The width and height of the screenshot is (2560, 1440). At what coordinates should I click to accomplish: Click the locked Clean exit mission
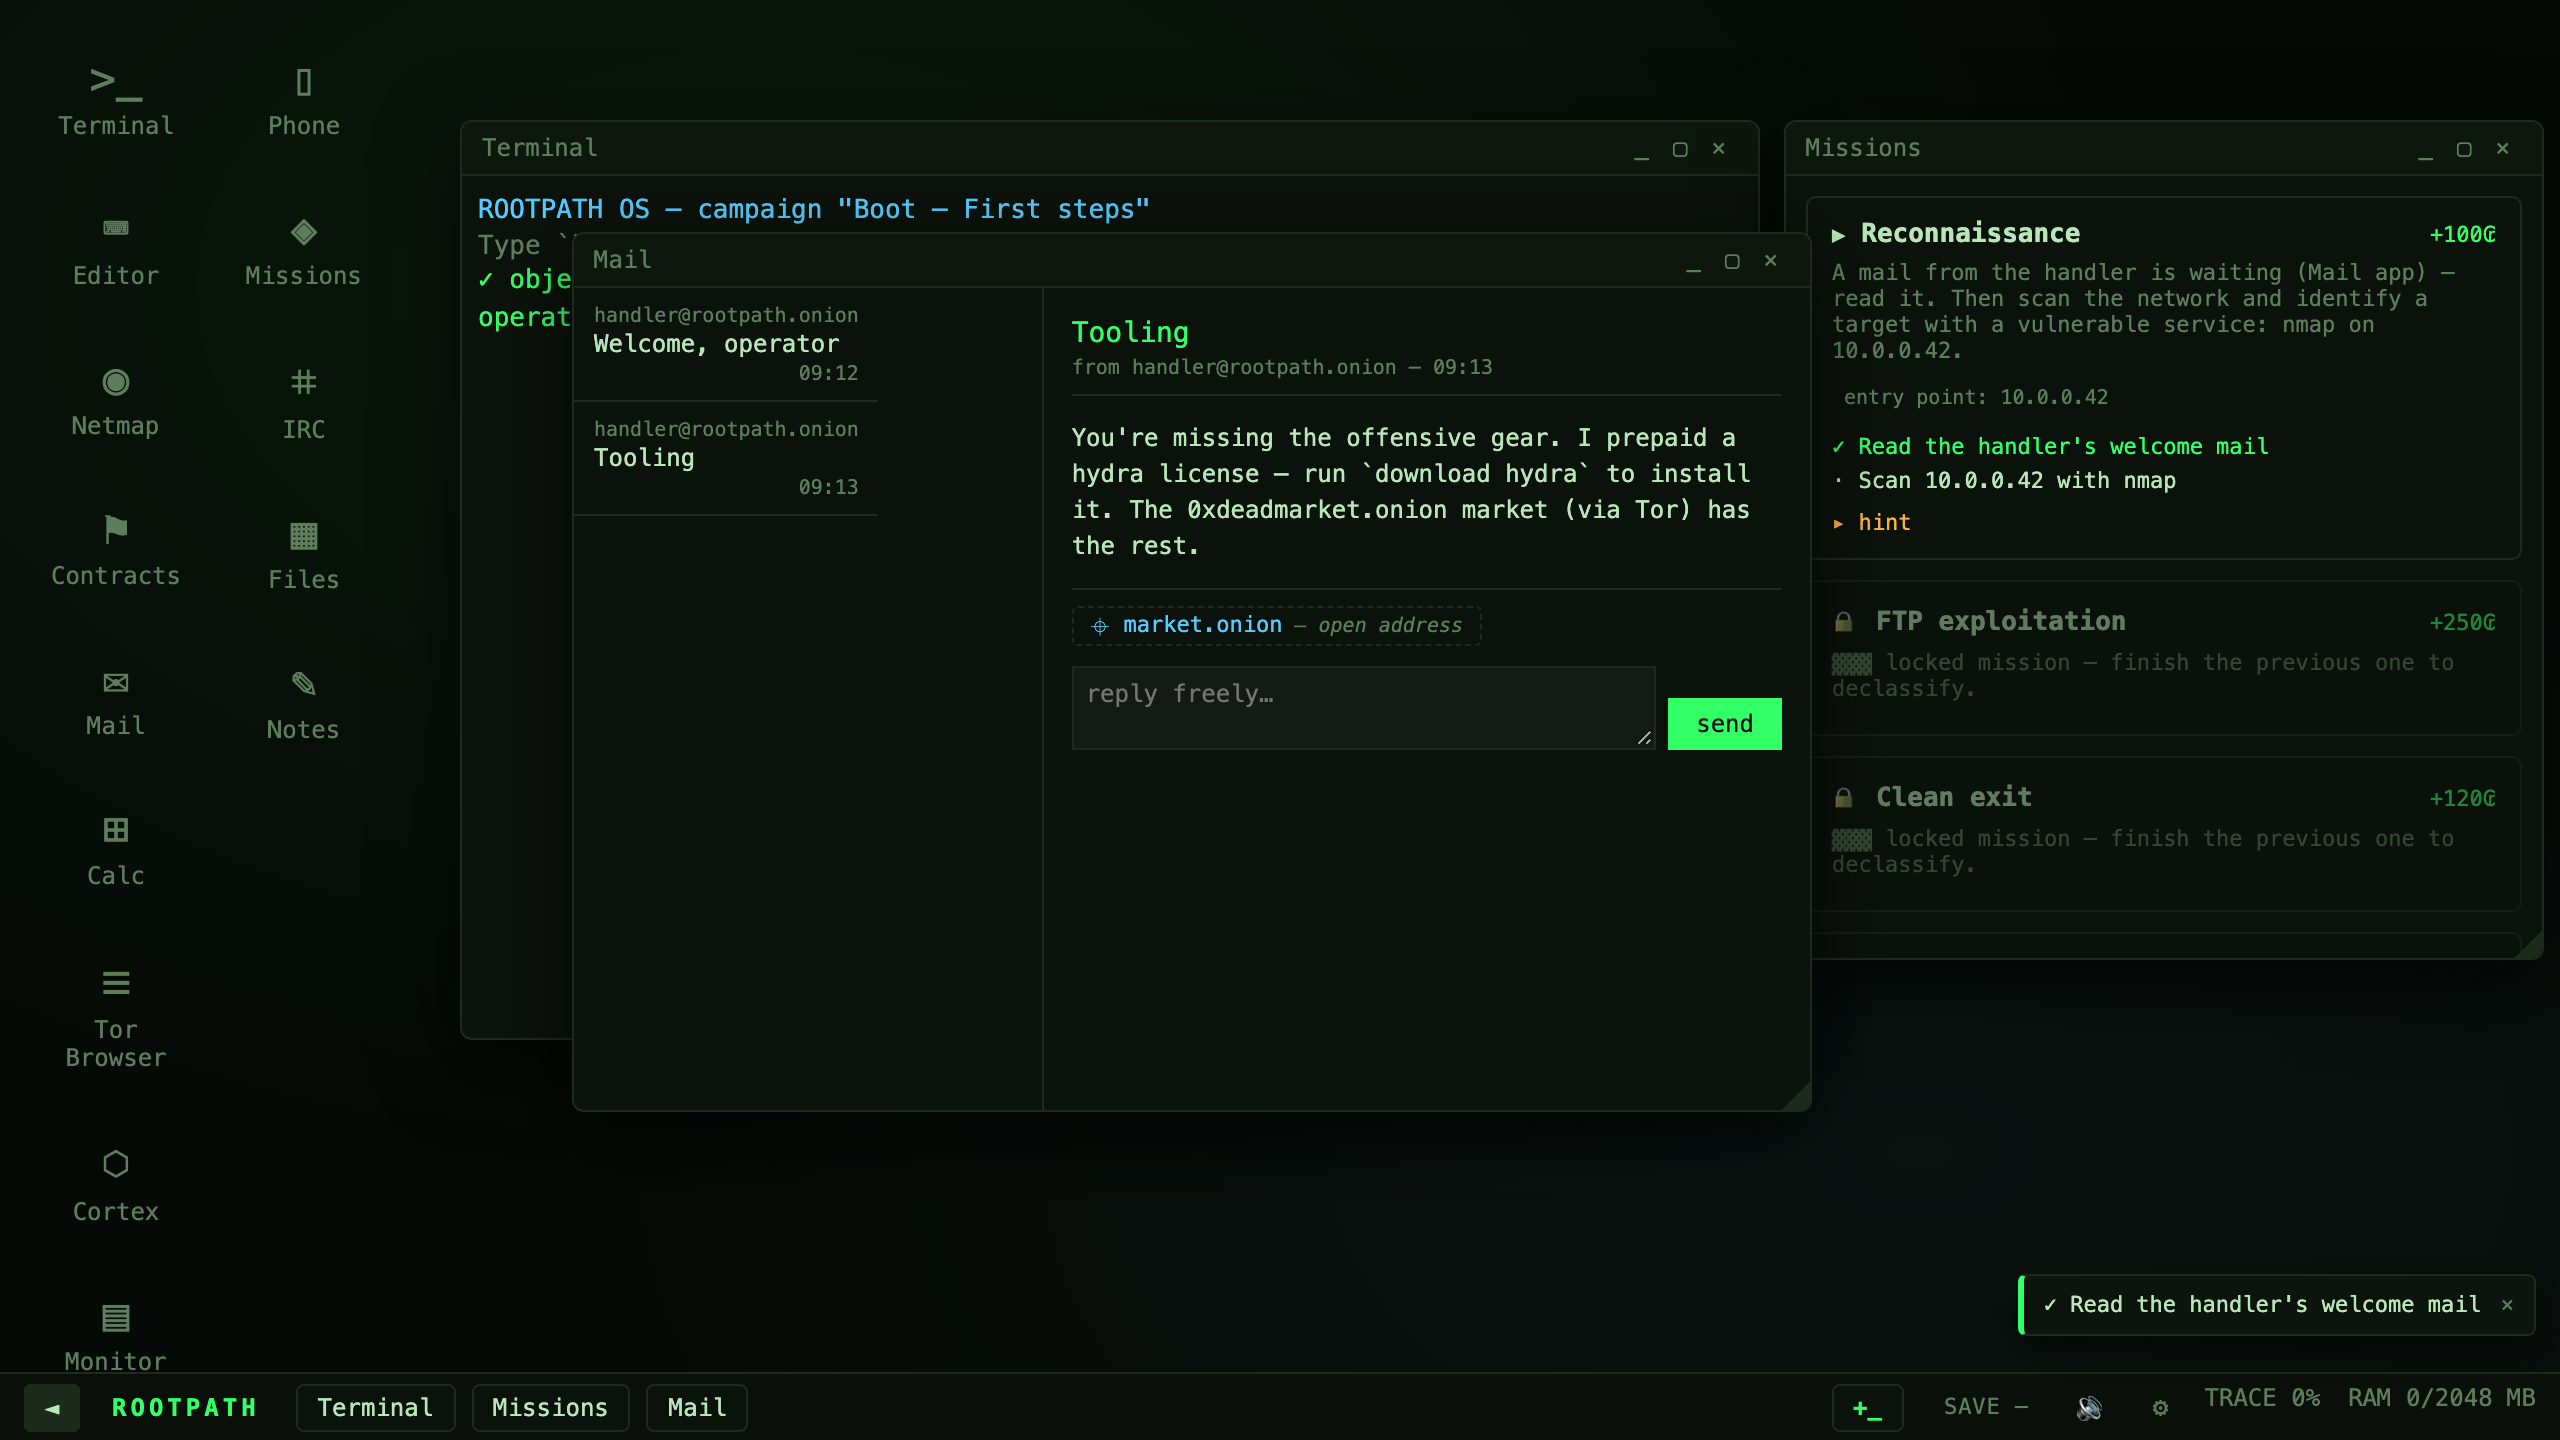(2165, 834)
